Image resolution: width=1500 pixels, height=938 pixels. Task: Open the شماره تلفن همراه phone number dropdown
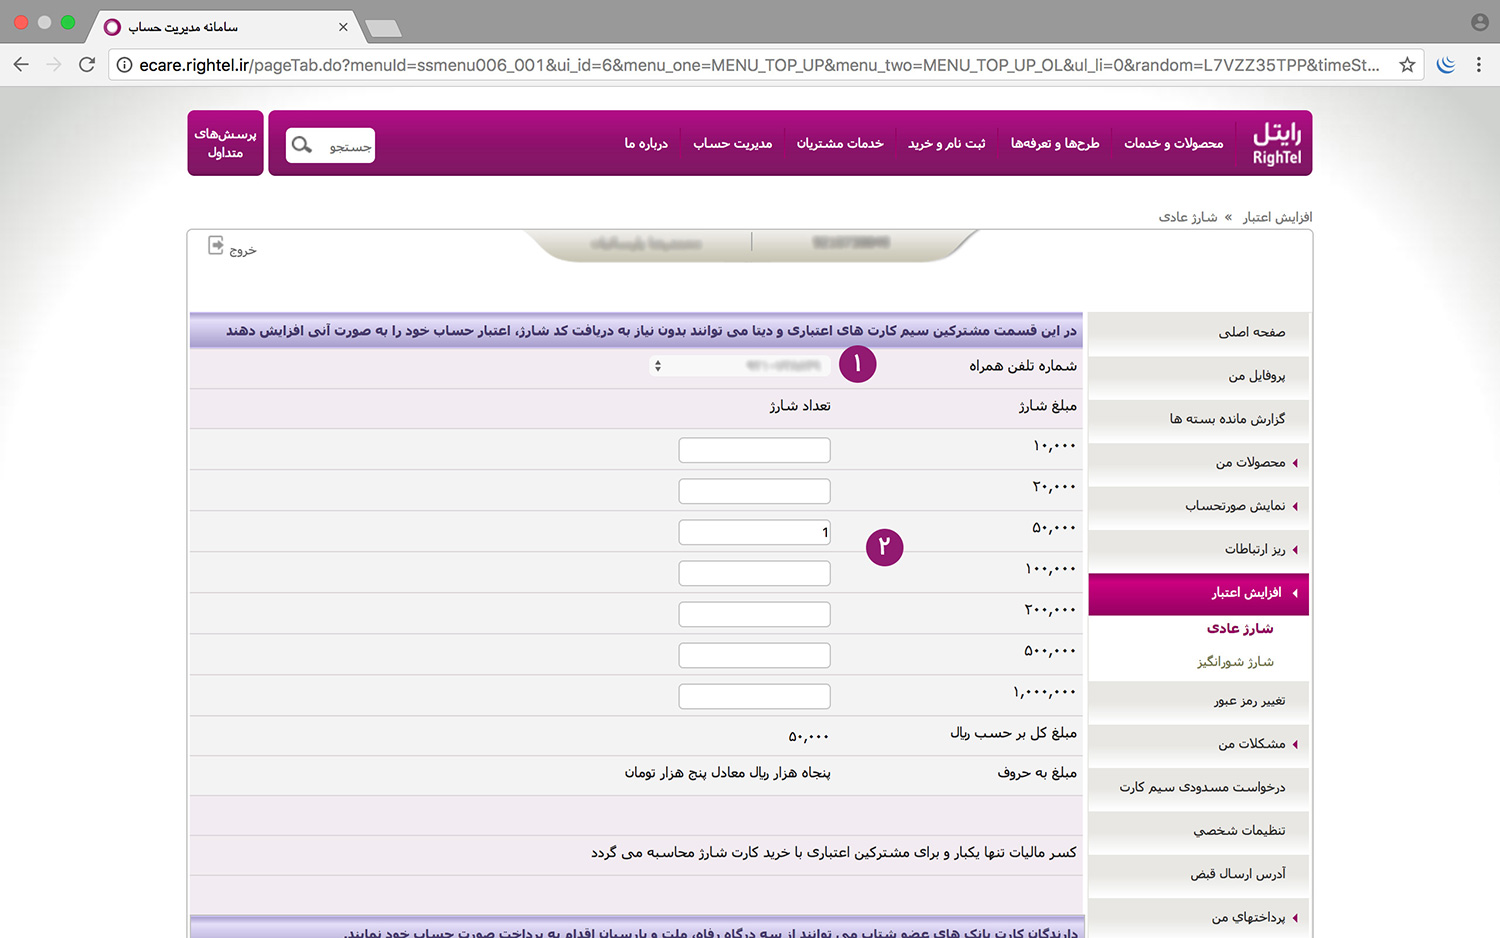click(x=740, y=366)
